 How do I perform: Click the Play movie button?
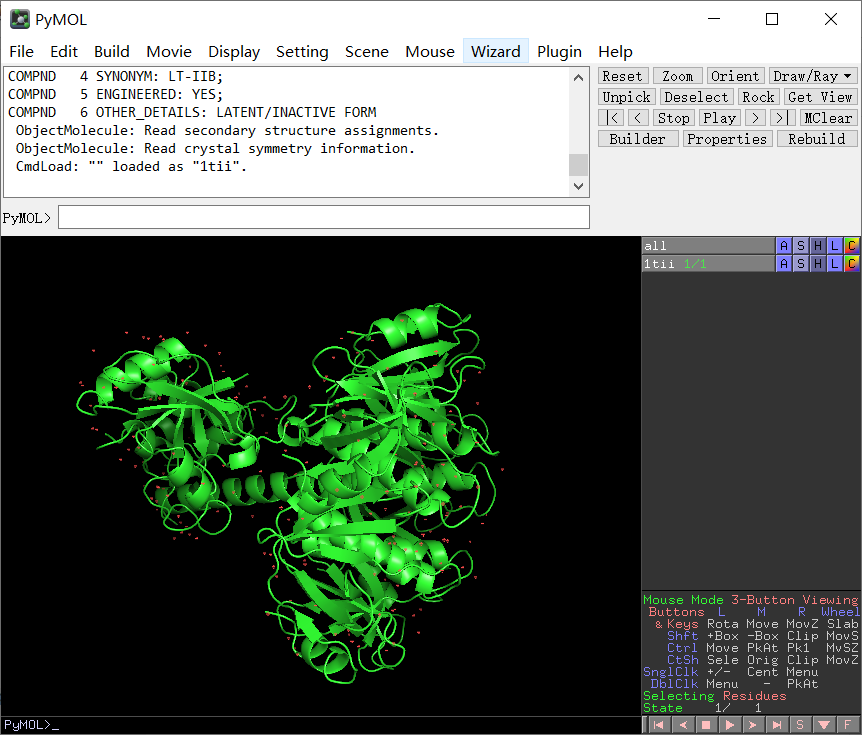[720, 118]
